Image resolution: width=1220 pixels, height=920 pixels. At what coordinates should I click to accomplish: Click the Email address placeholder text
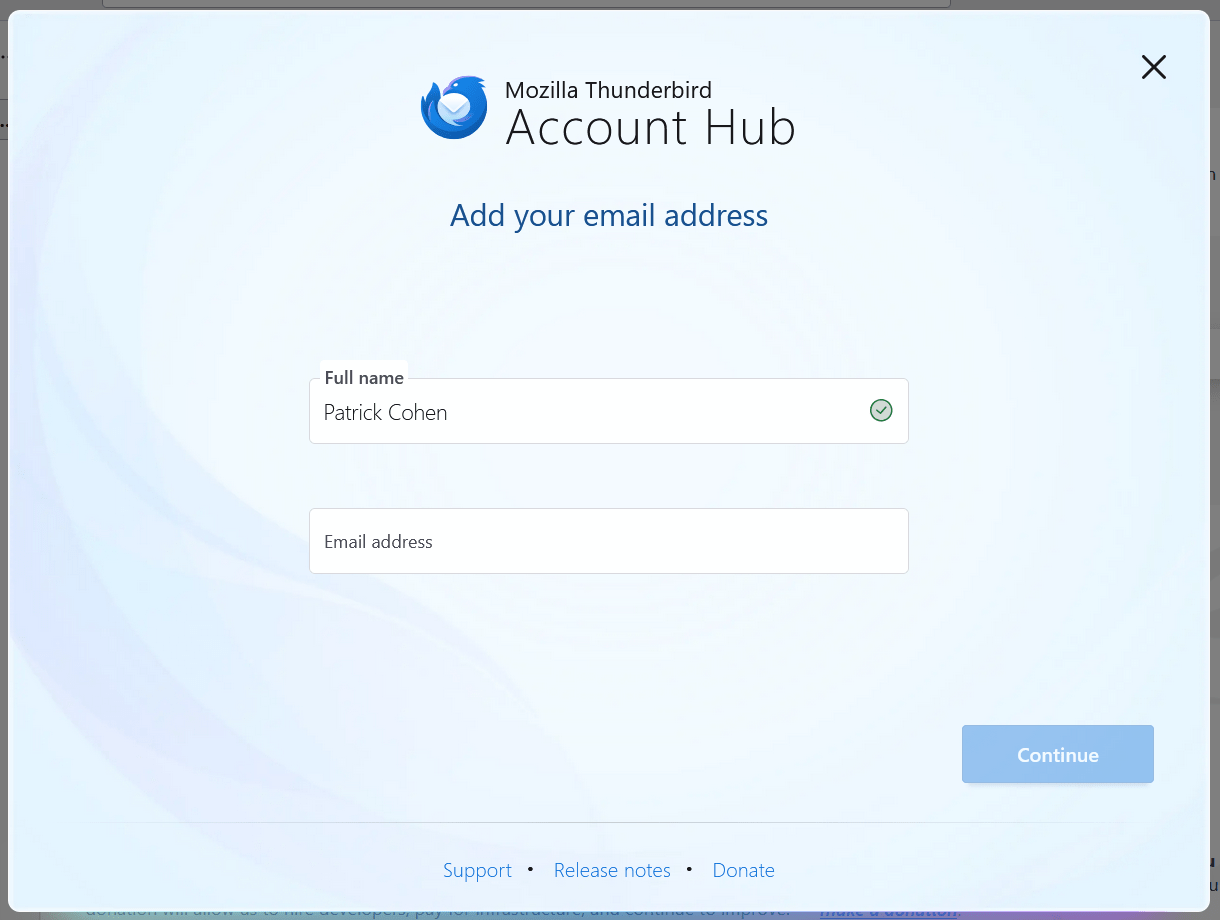[x=377, y=541]
